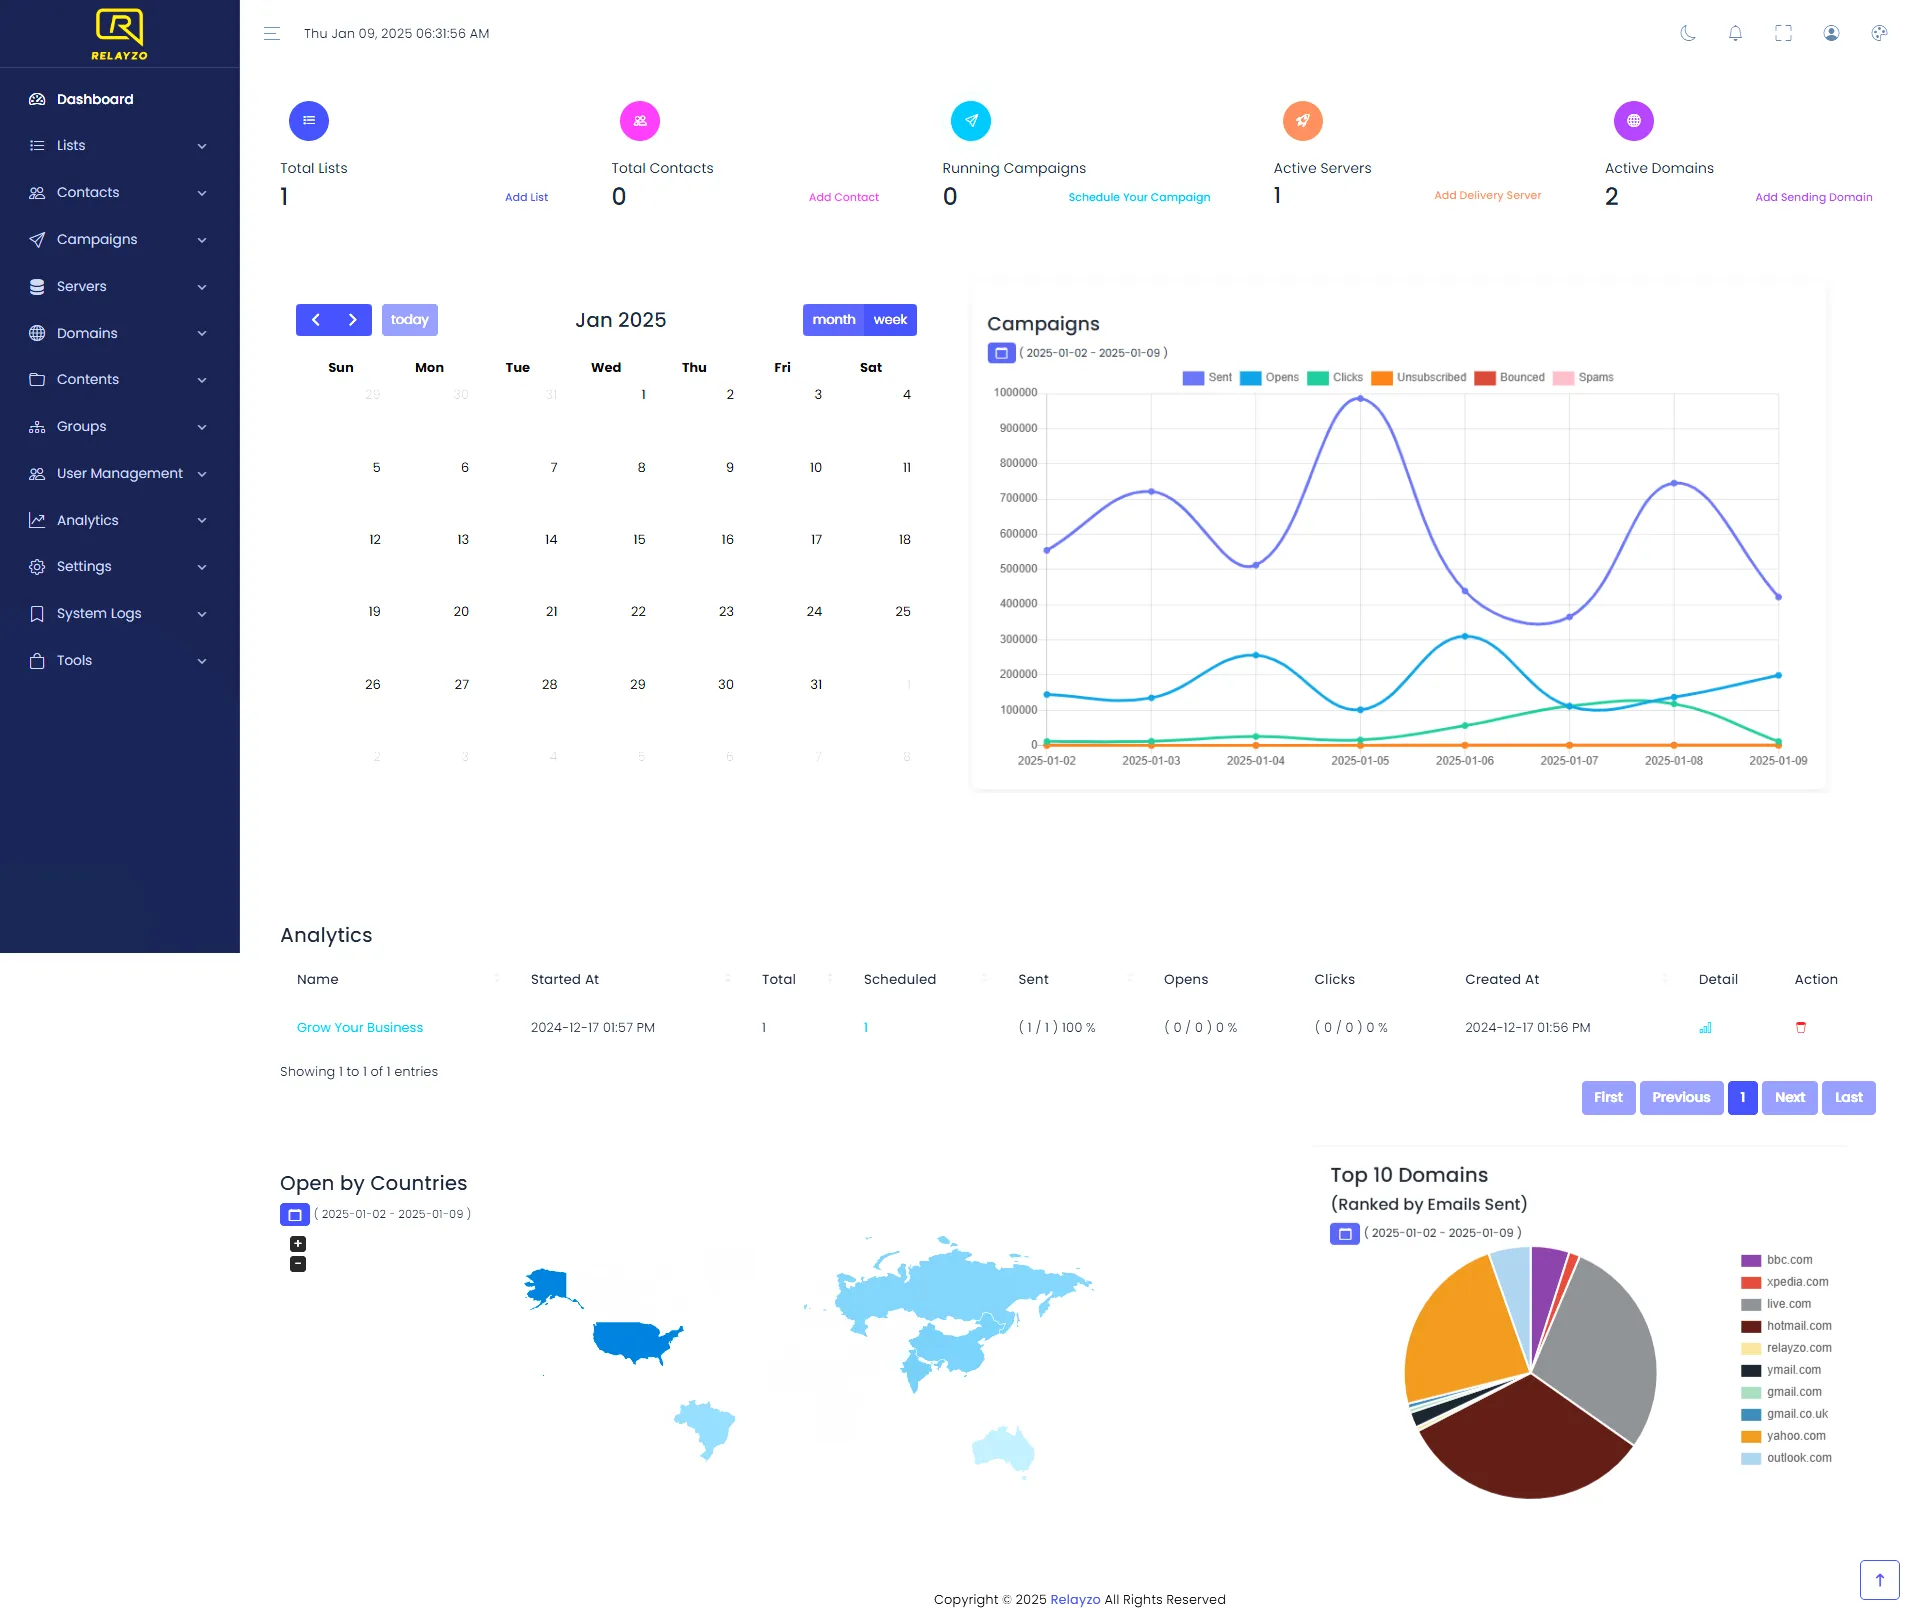The image size is (1920, 1620).
Task: Delete Grow Your Business campaign row
Action: (x=1801, y=1028)
